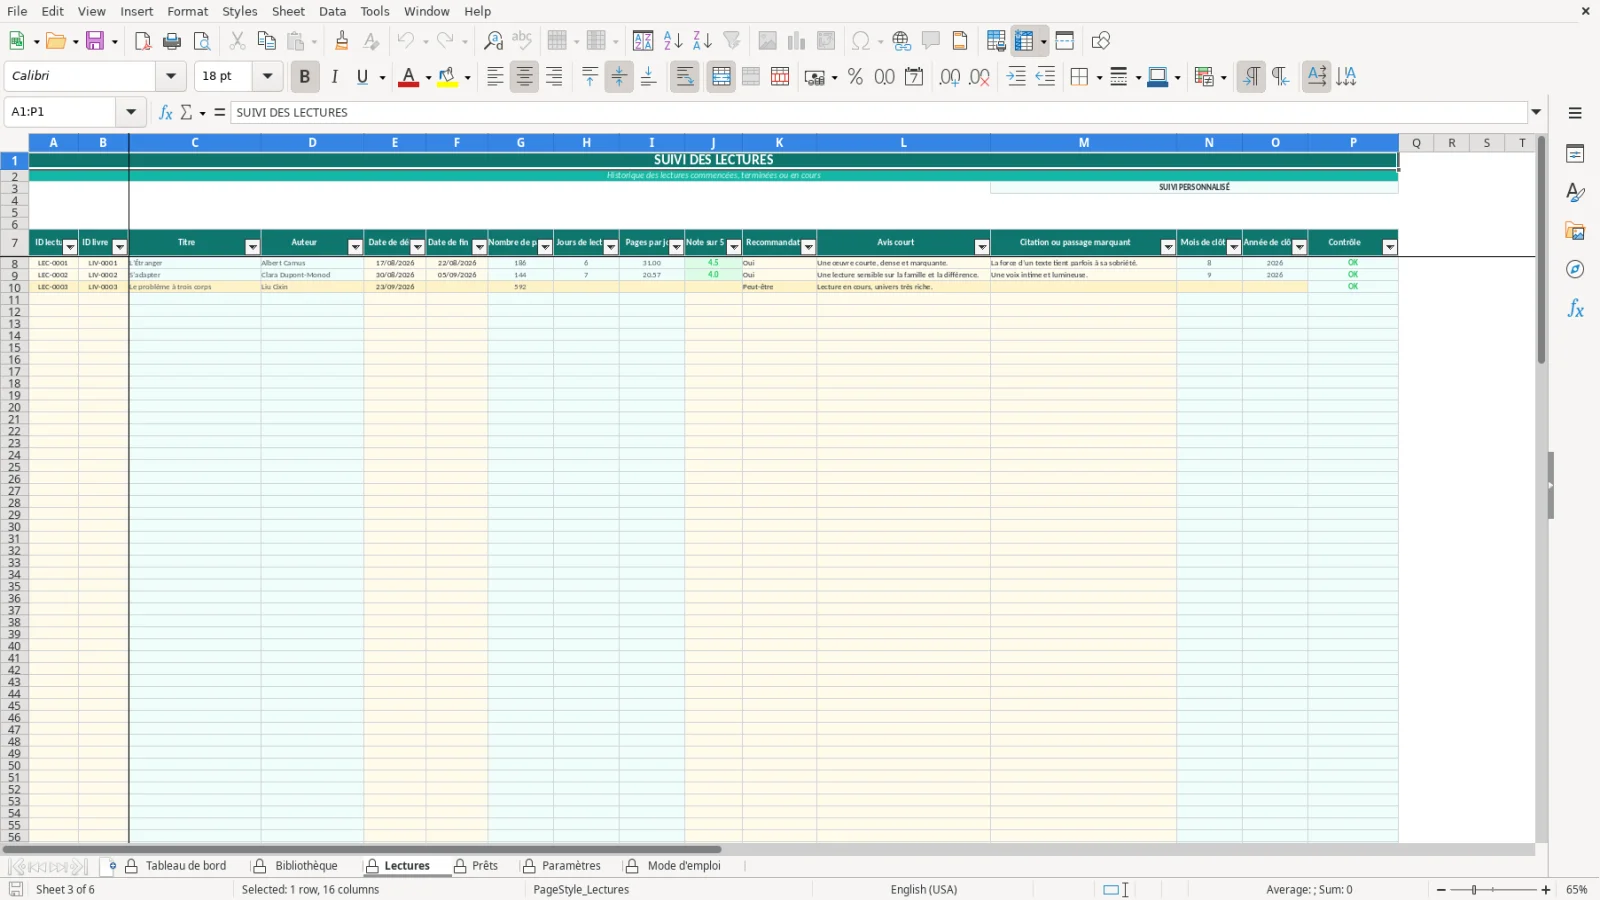Viewport: 1600px width, 900px height.
Task: Open Find and Replace icon
Action: (x=493, y=41)
